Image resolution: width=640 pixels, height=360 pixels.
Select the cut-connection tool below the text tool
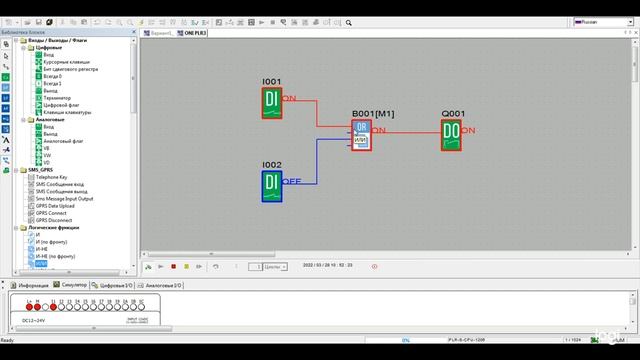(x=6, y=150)
